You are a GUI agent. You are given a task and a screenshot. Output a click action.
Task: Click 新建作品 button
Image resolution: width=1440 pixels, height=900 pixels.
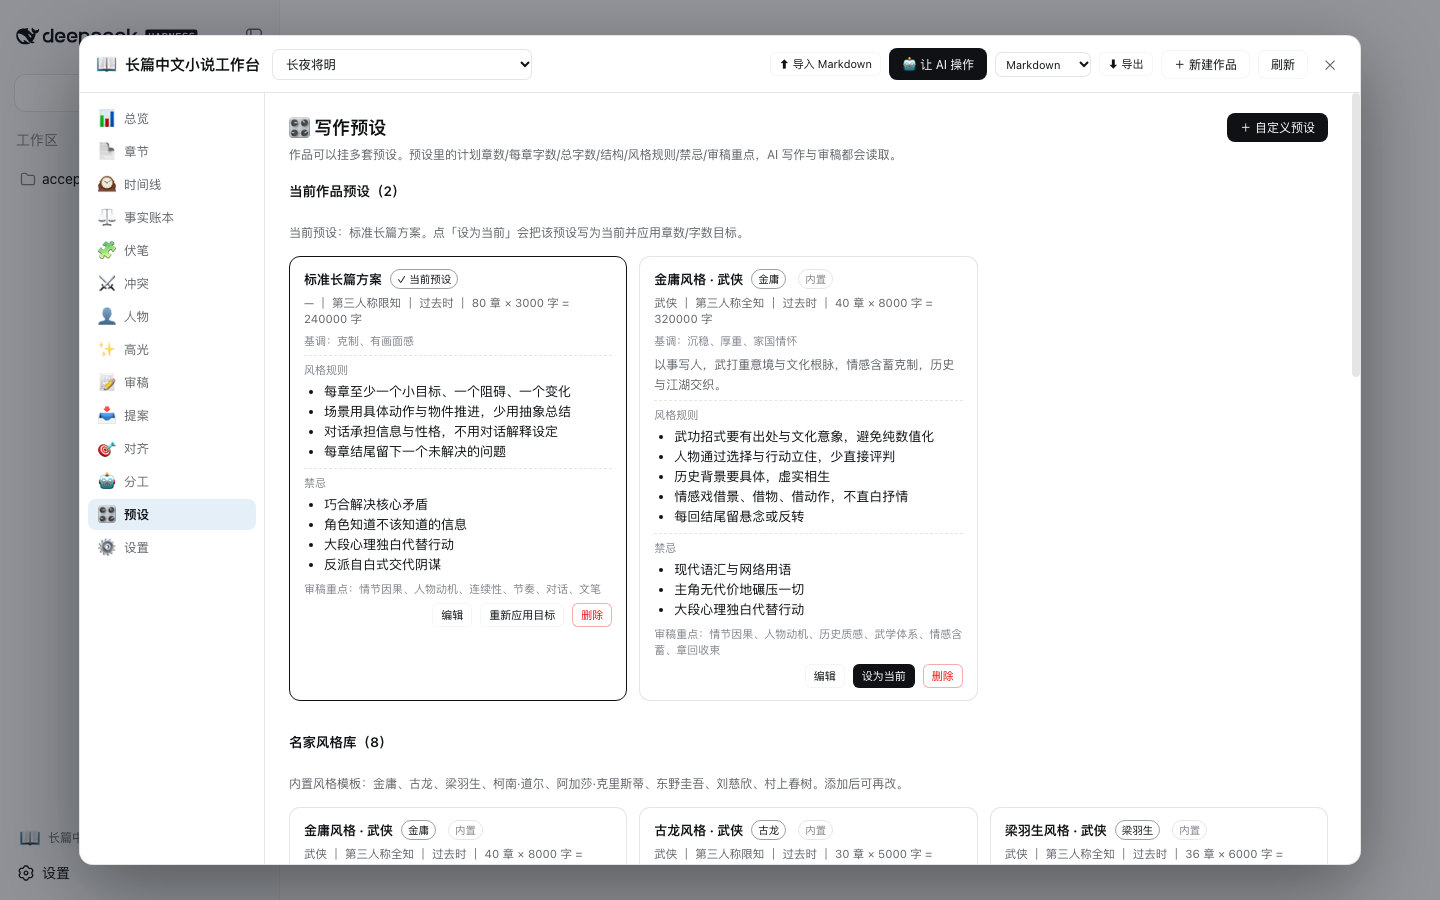(x=1205, y=64)
